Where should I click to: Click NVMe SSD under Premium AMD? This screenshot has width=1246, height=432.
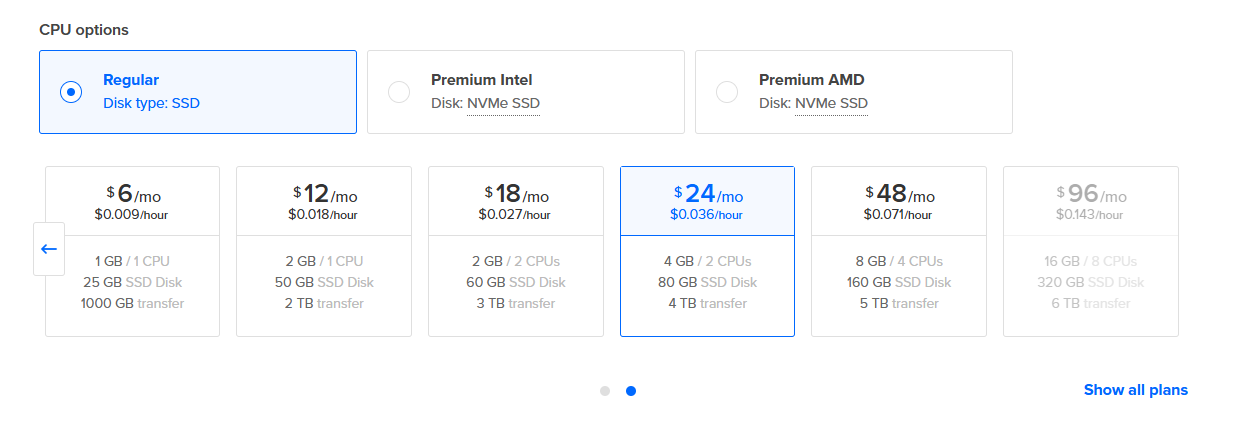831,103
